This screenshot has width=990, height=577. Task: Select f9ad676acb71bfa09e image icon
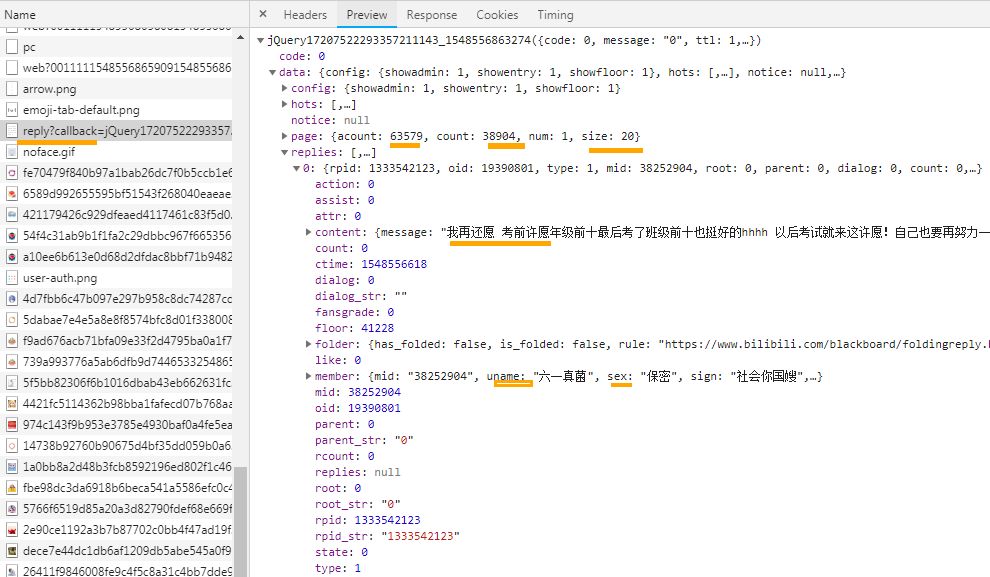point(11,341)
